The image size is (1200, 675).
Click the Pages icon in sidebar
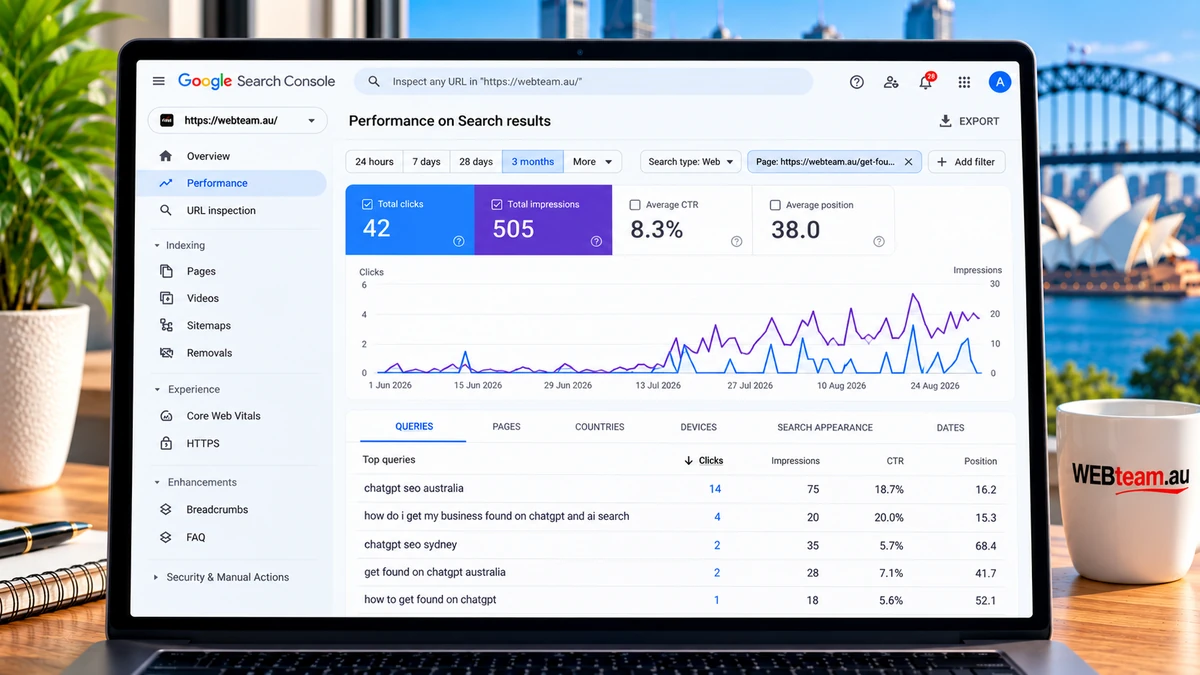pyautogui.click(x=166, y=271)
